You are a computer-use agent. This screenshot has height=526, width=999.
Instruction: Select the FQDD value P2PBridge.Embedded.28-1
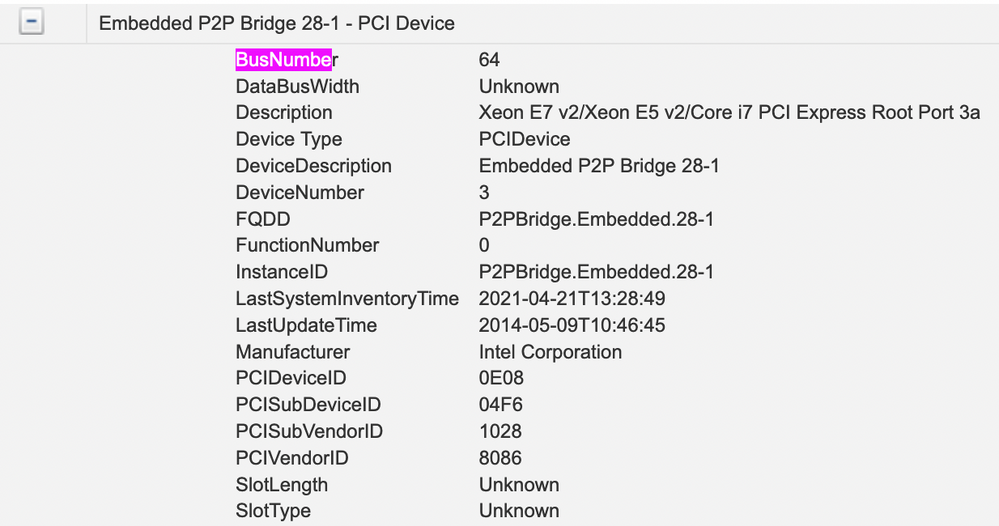pos(596,219)
